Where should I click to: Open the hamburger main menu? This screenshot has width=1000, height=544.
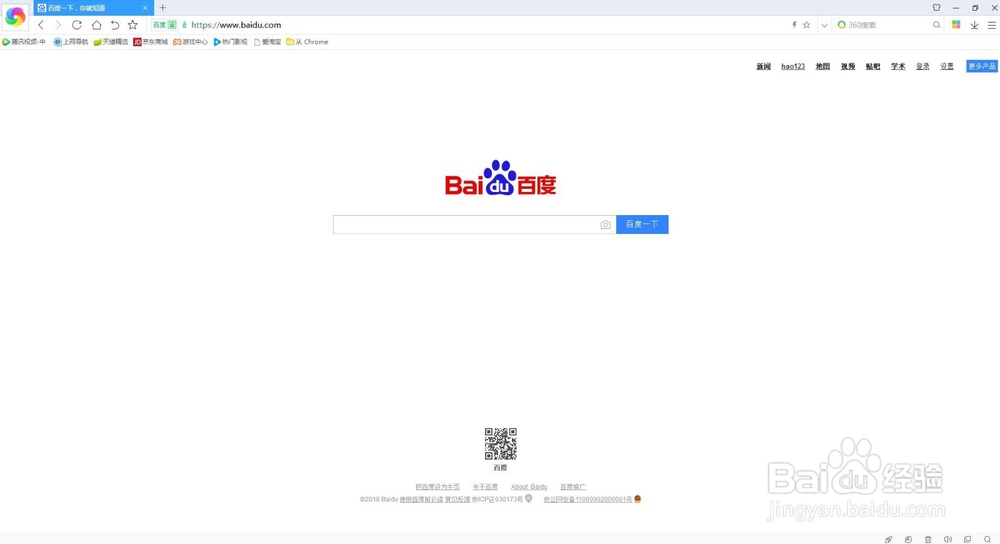click(992, 25)
